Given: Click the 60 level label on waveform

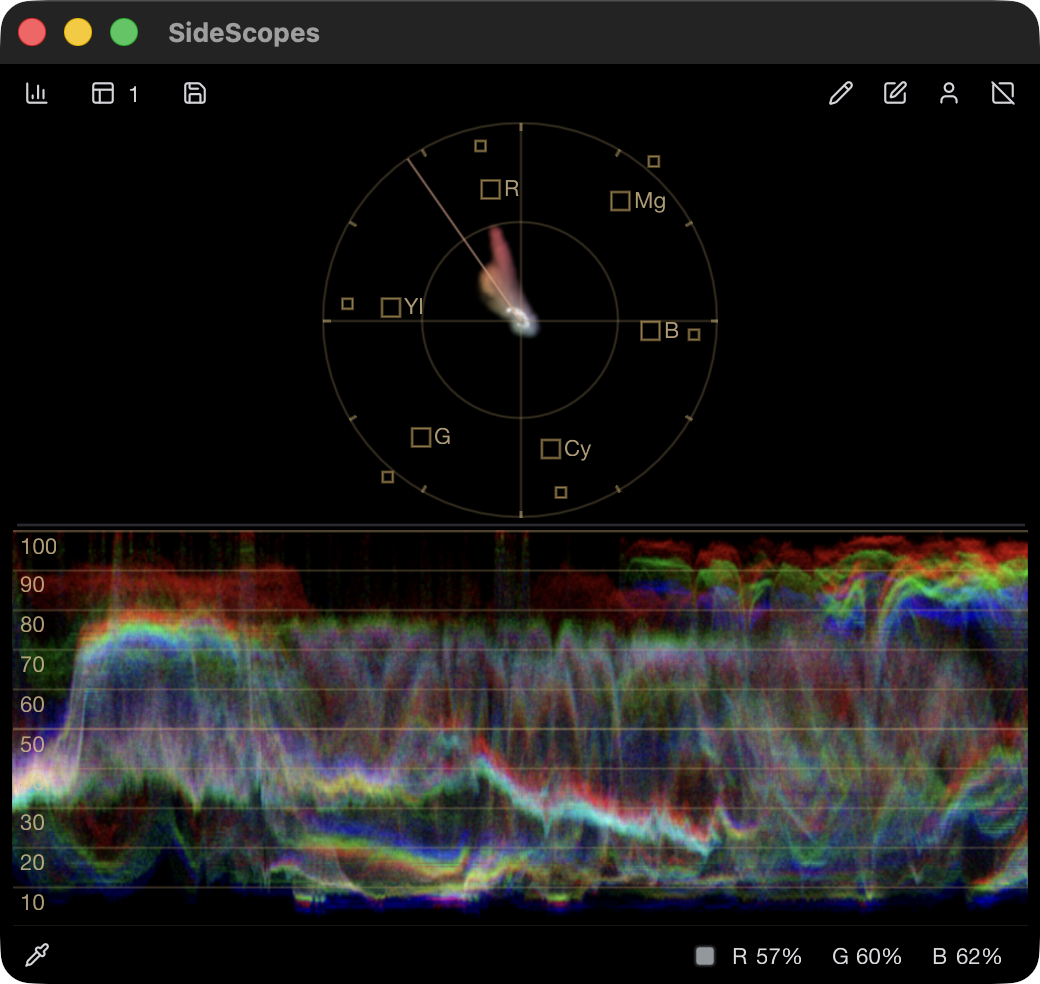Looking at the screenshot, I should click(x=32, y=704).
